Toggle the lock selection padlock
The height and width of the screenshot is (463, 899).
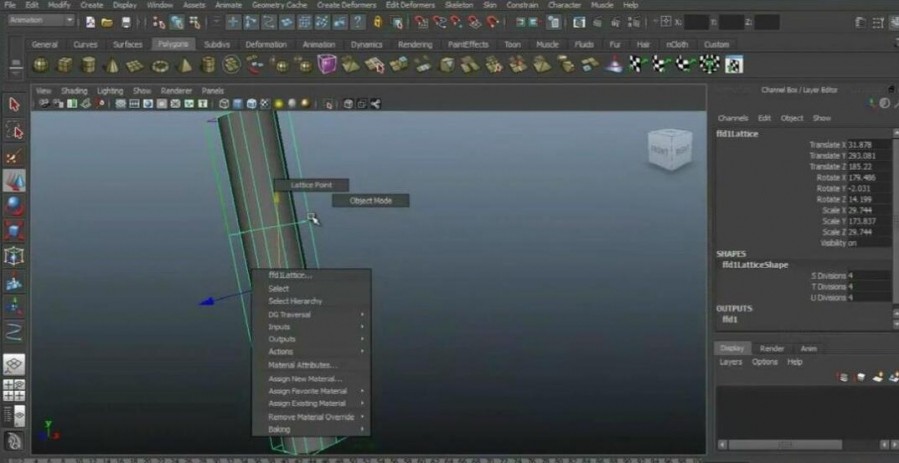coord(377,22)
